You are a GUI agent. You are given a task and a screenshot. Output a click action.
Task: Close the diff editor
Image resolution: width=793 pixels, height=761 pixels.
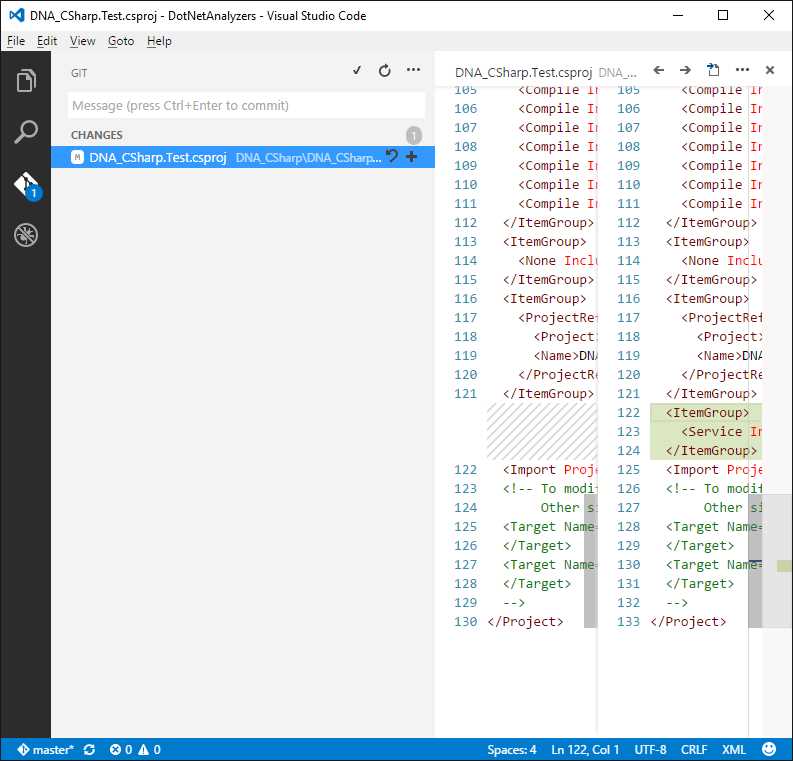[770, 70]
